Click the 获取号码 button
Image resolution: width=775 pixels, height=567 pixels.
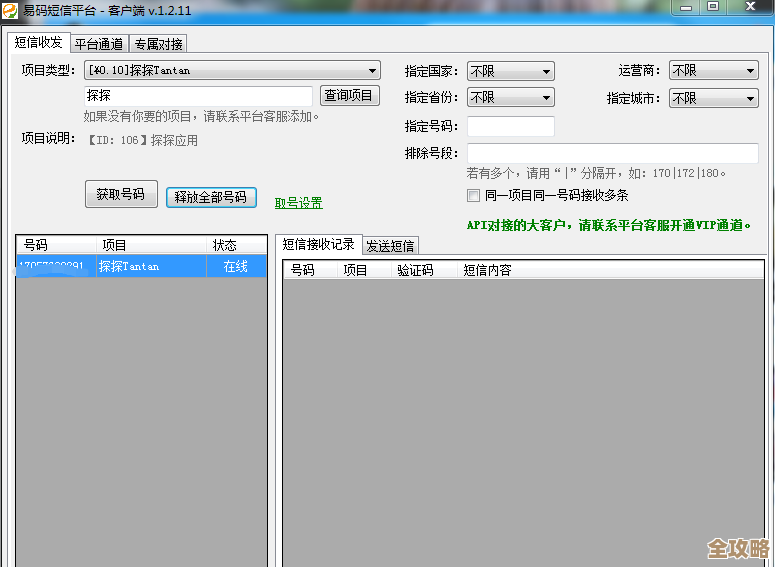(x=121, y=194)
